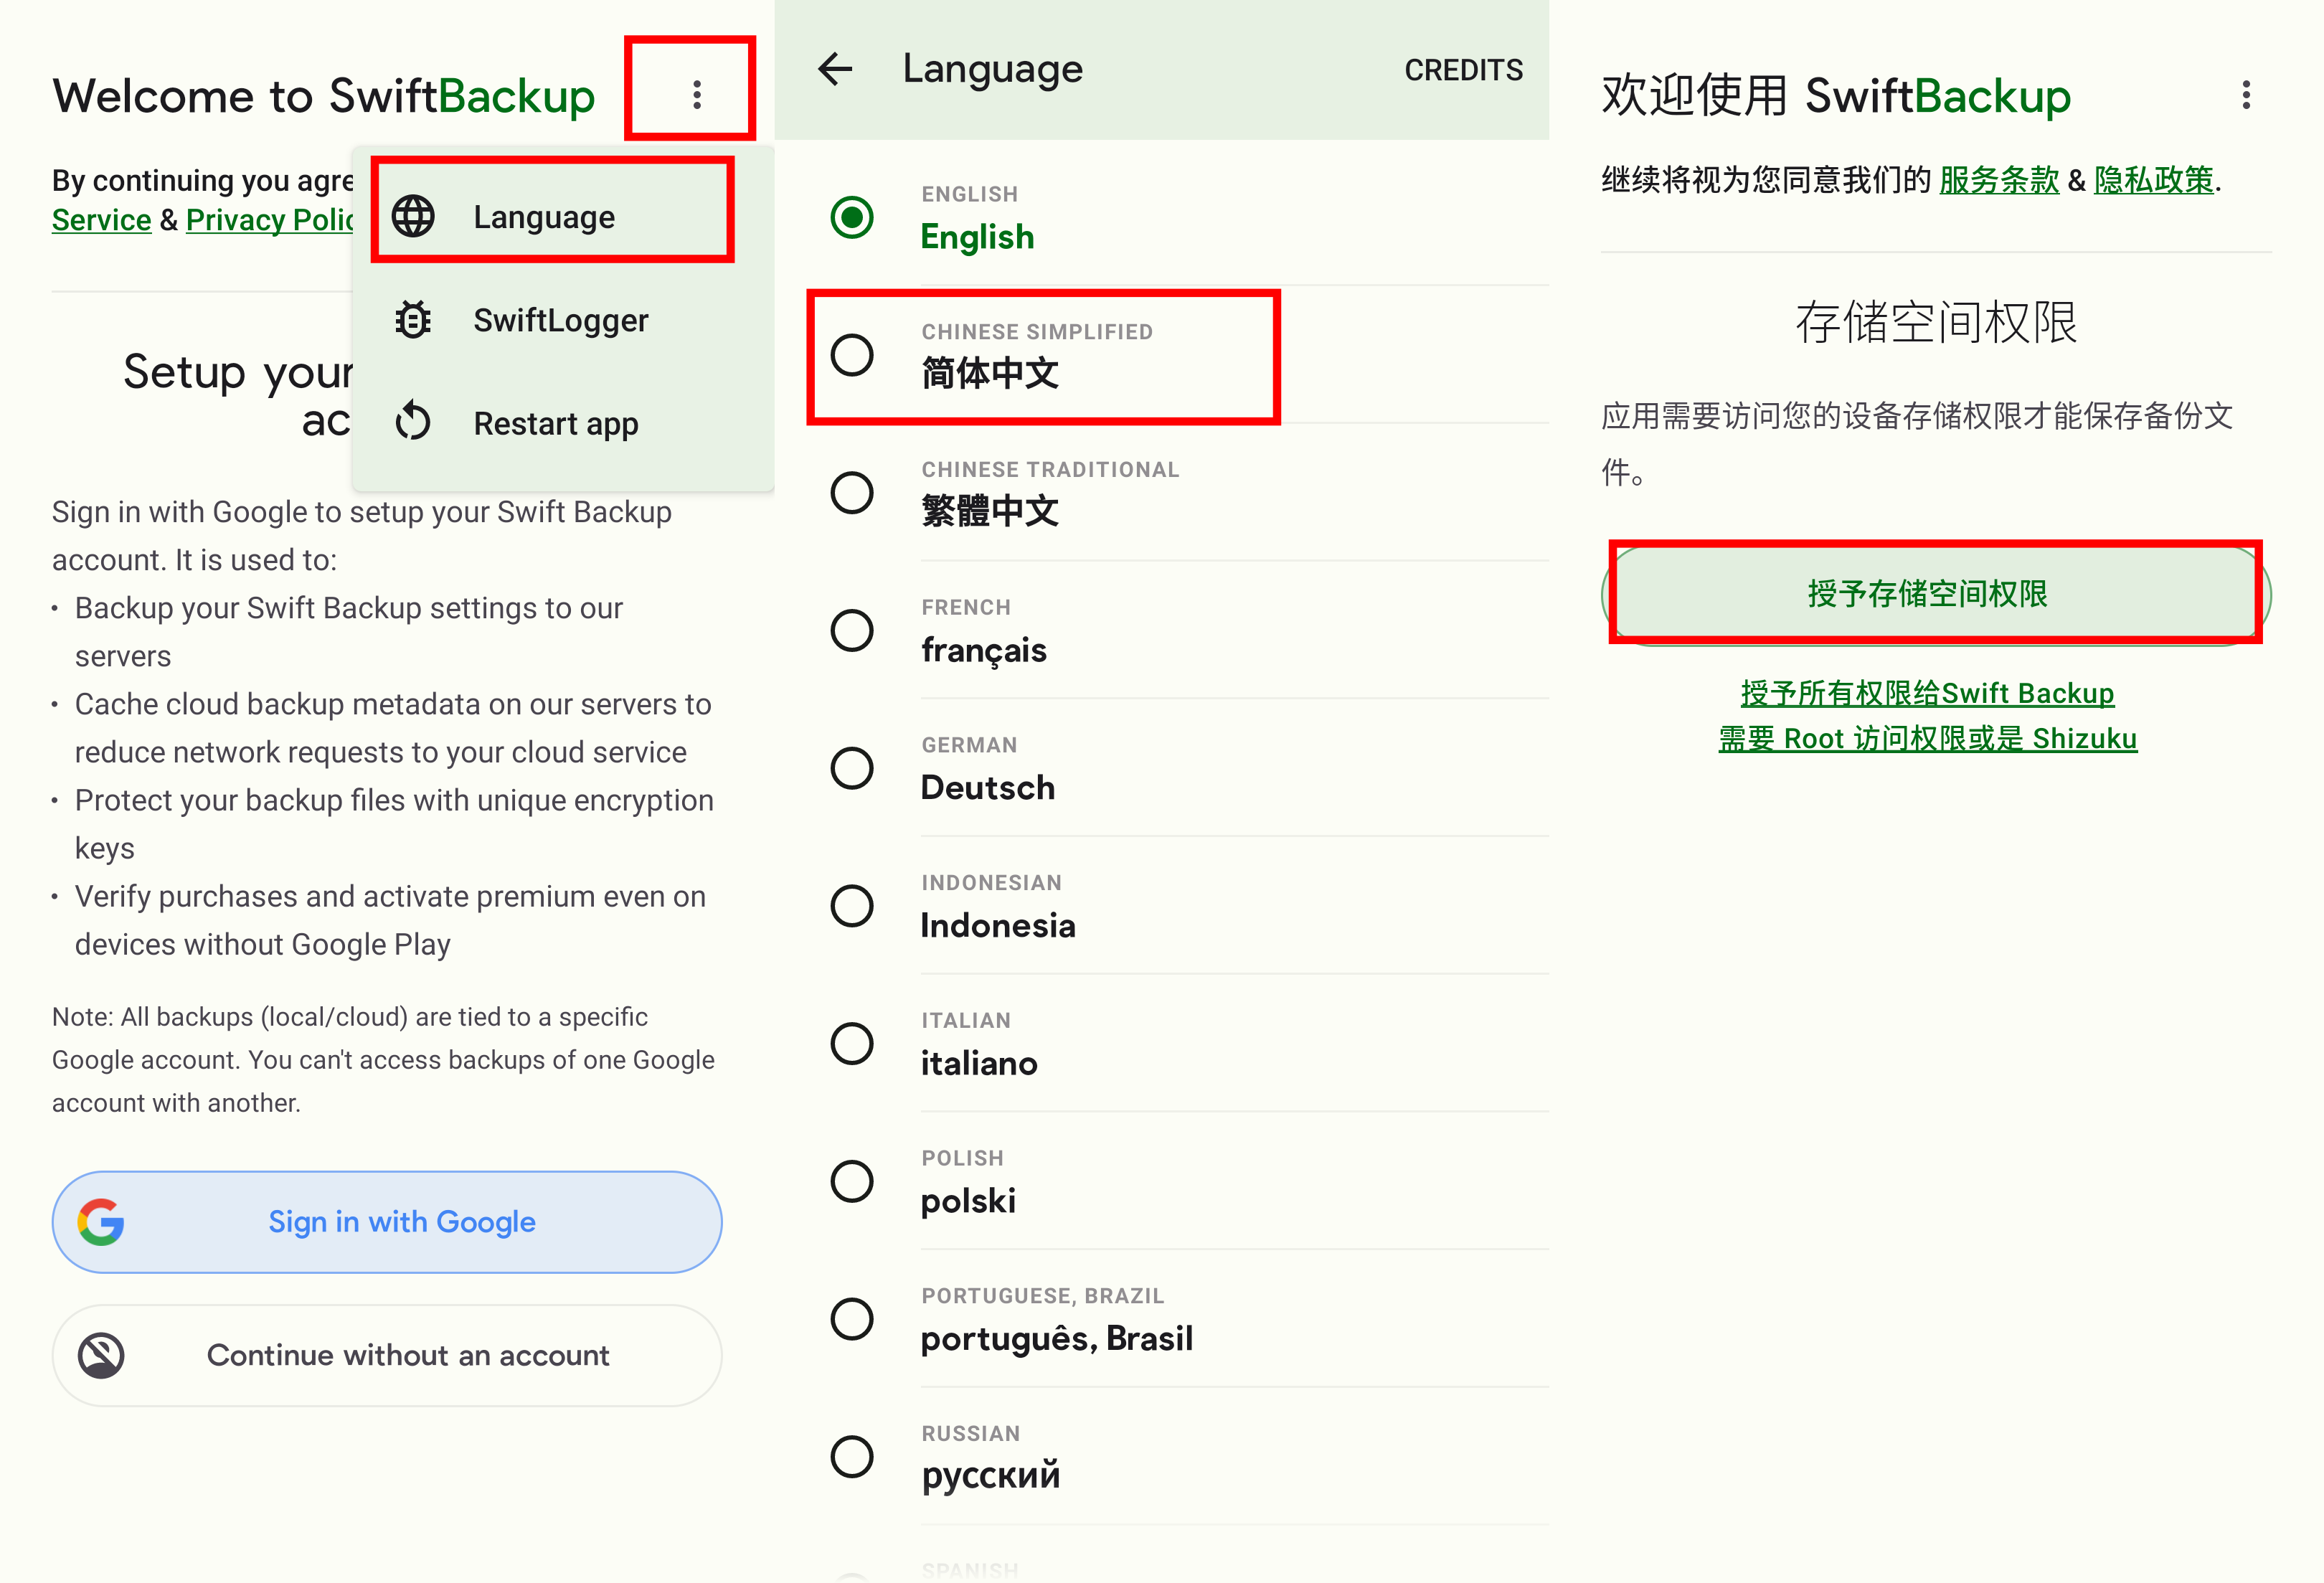Open the overflow menu on Chinese welcome screen
2324x1583 pixels.
[x=2246, y=95]
